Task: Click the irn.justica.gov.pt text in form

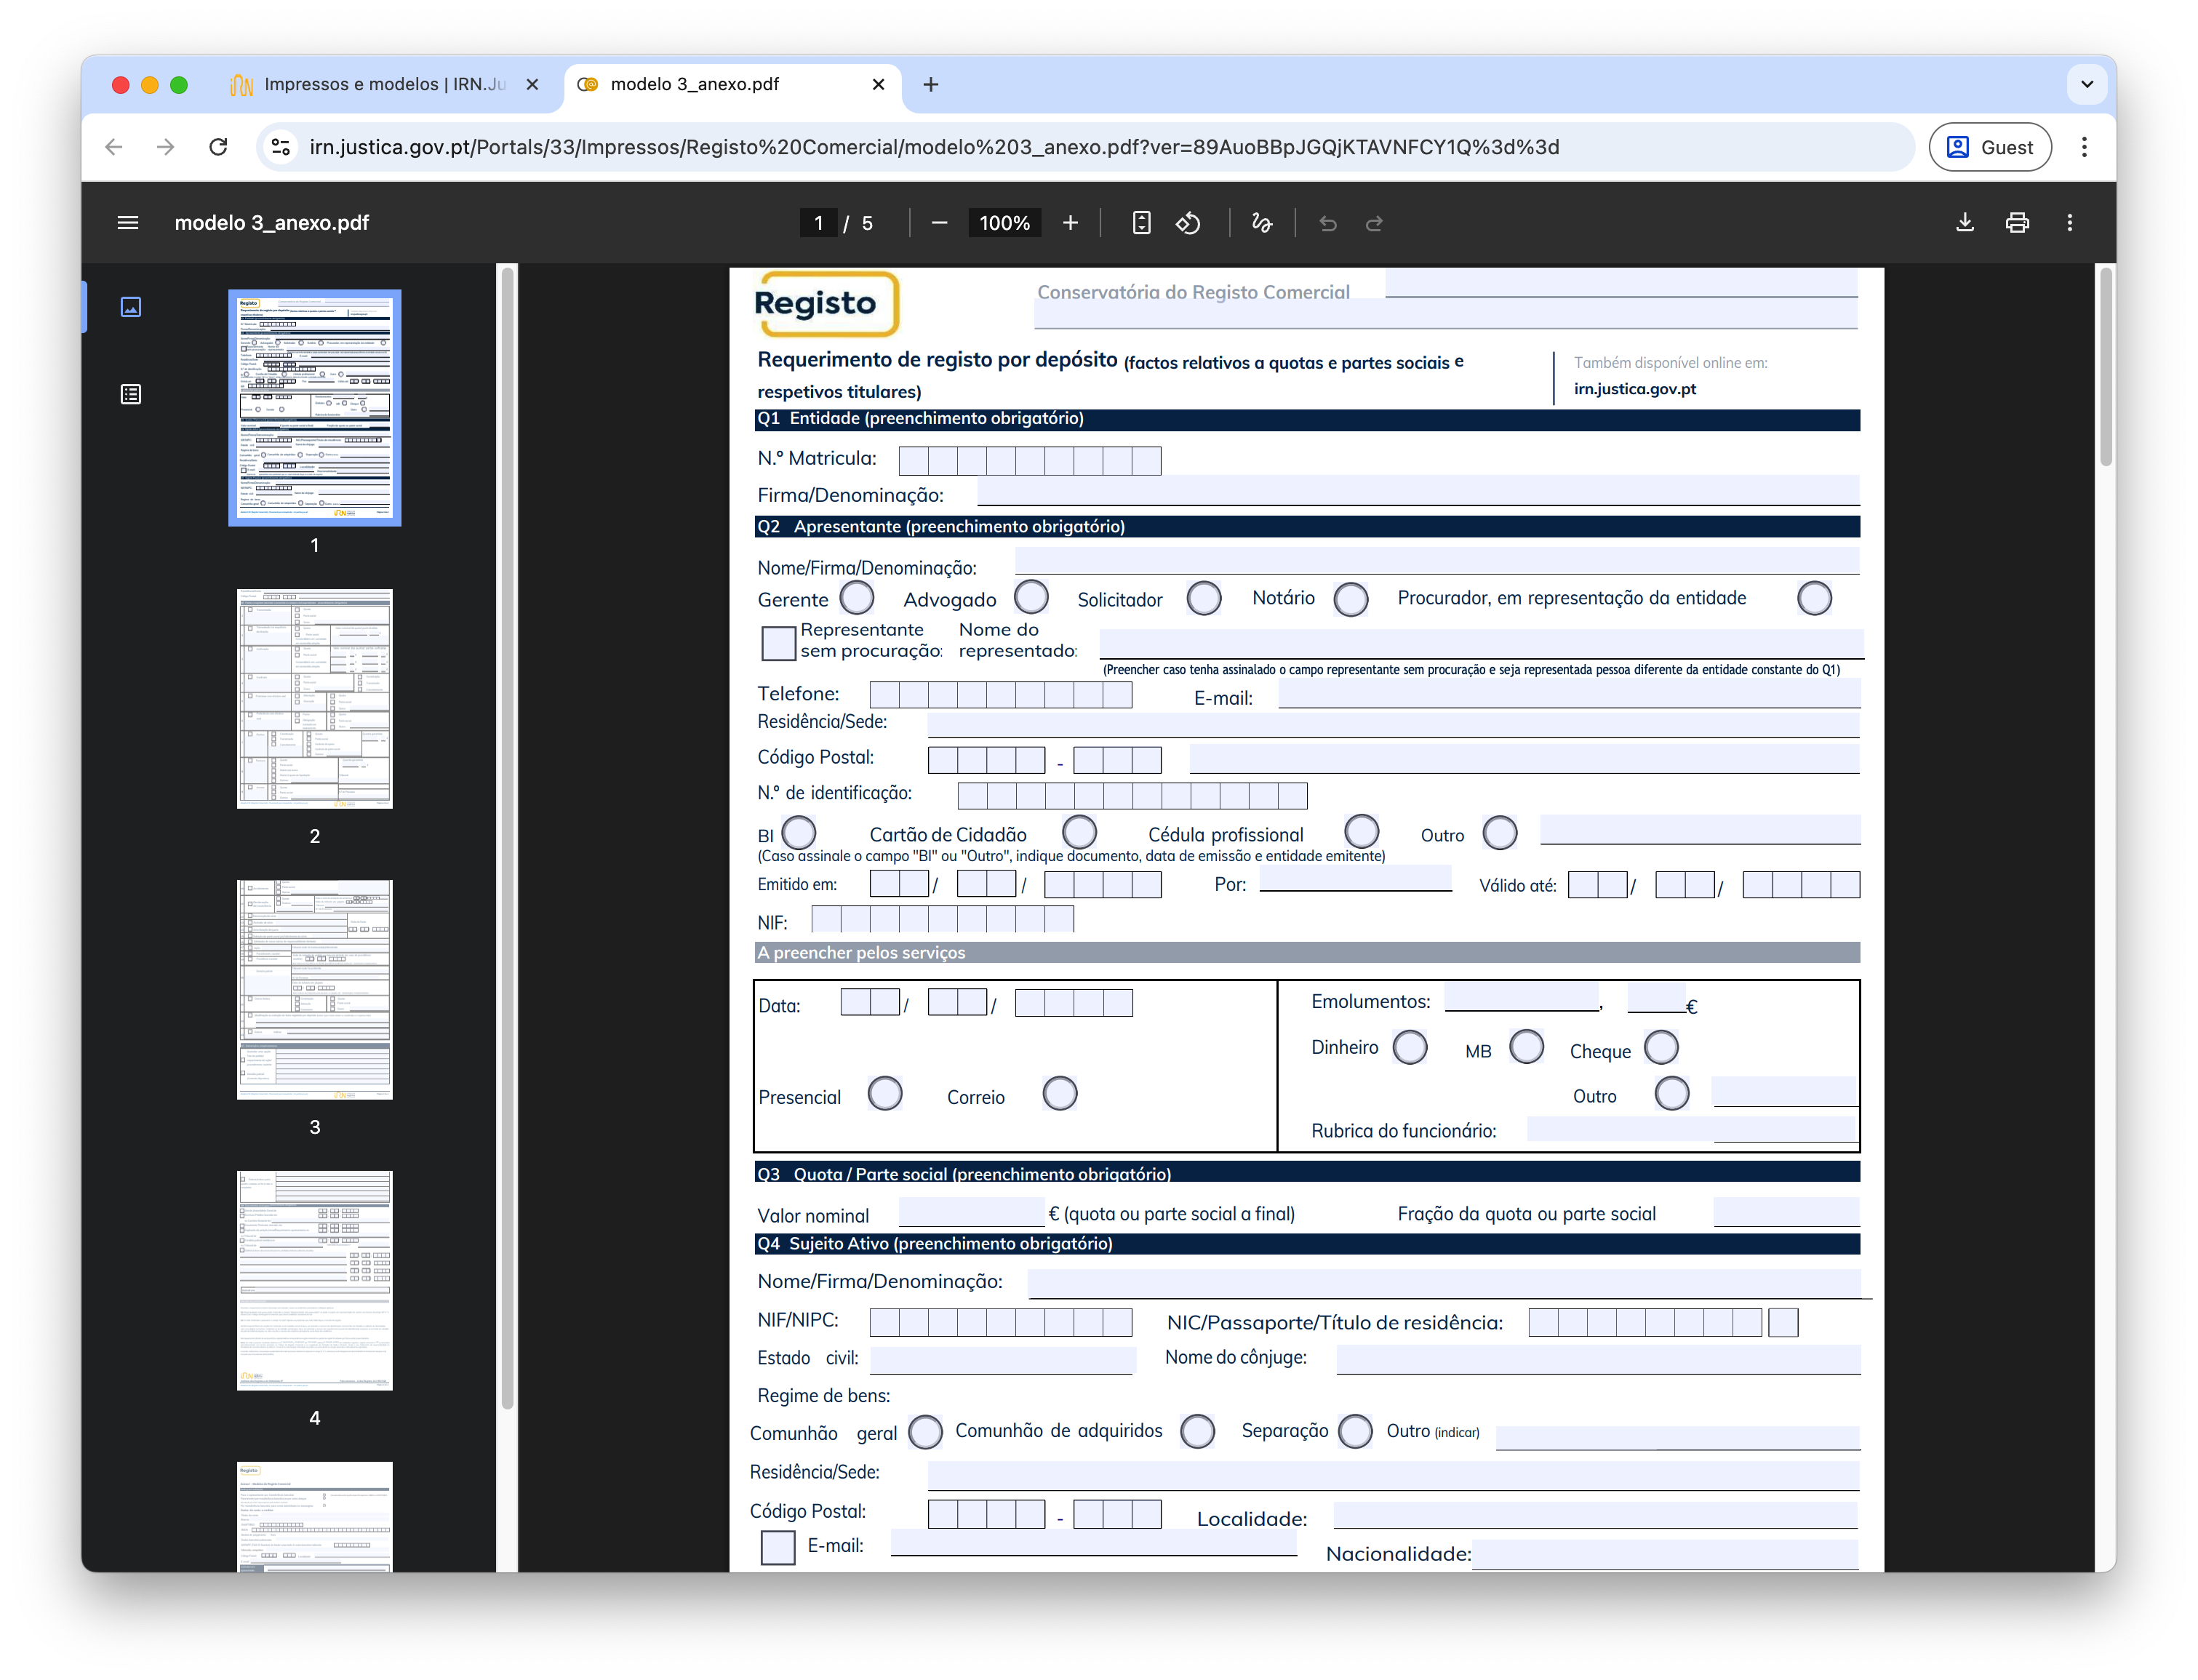Action: 1635,389
